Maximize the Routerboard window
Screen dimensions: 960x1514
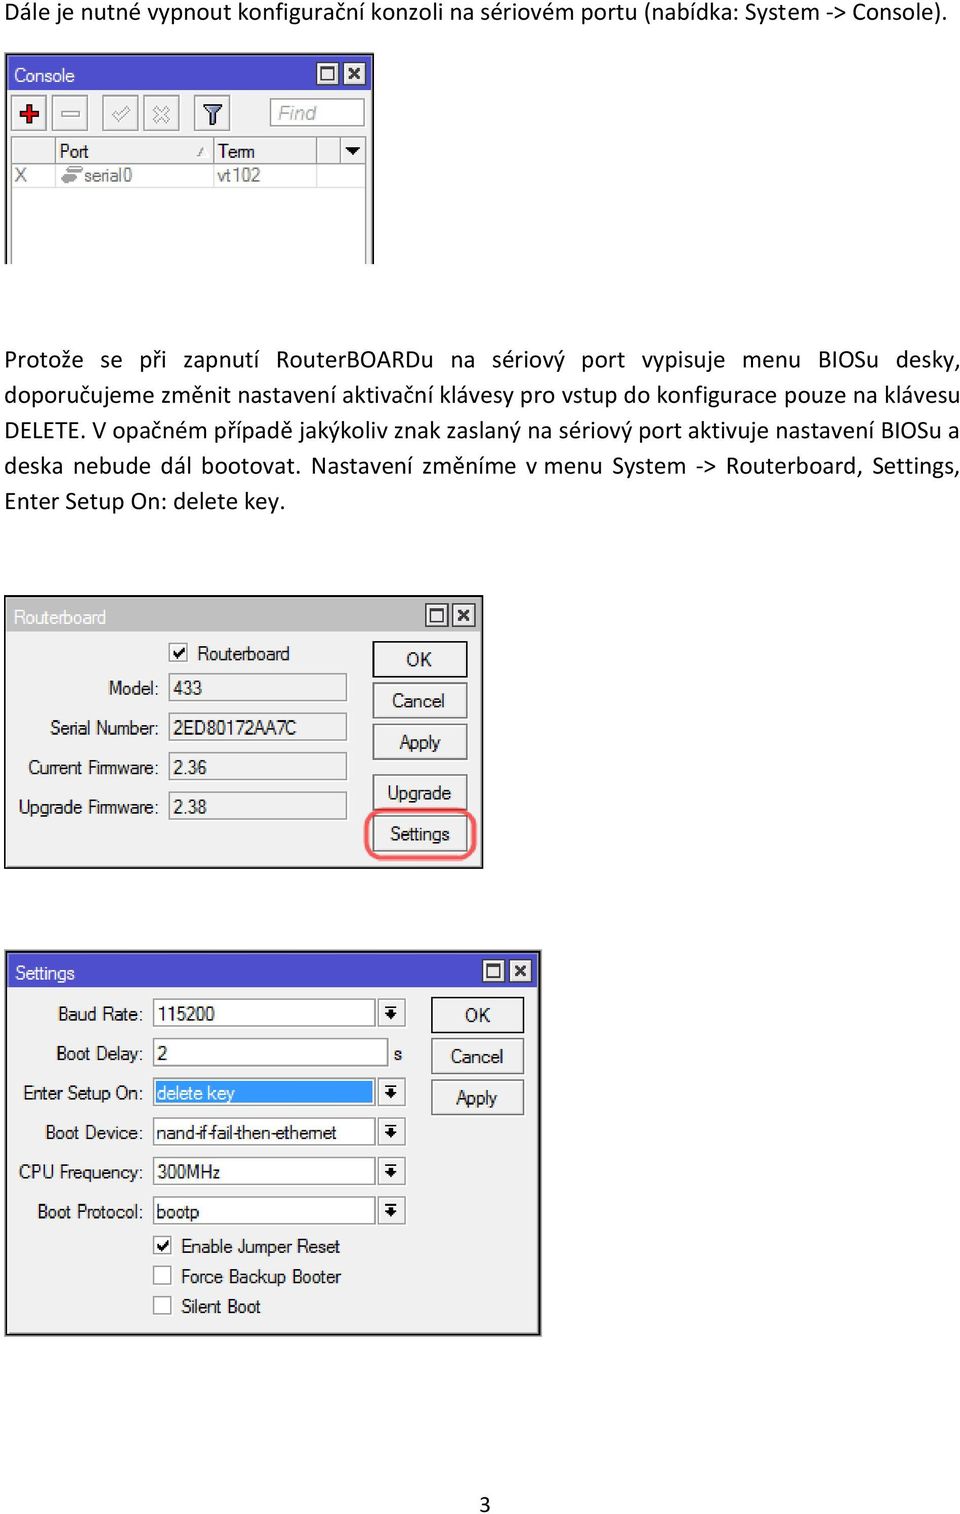pyautogui.click(x=436, y=615)
